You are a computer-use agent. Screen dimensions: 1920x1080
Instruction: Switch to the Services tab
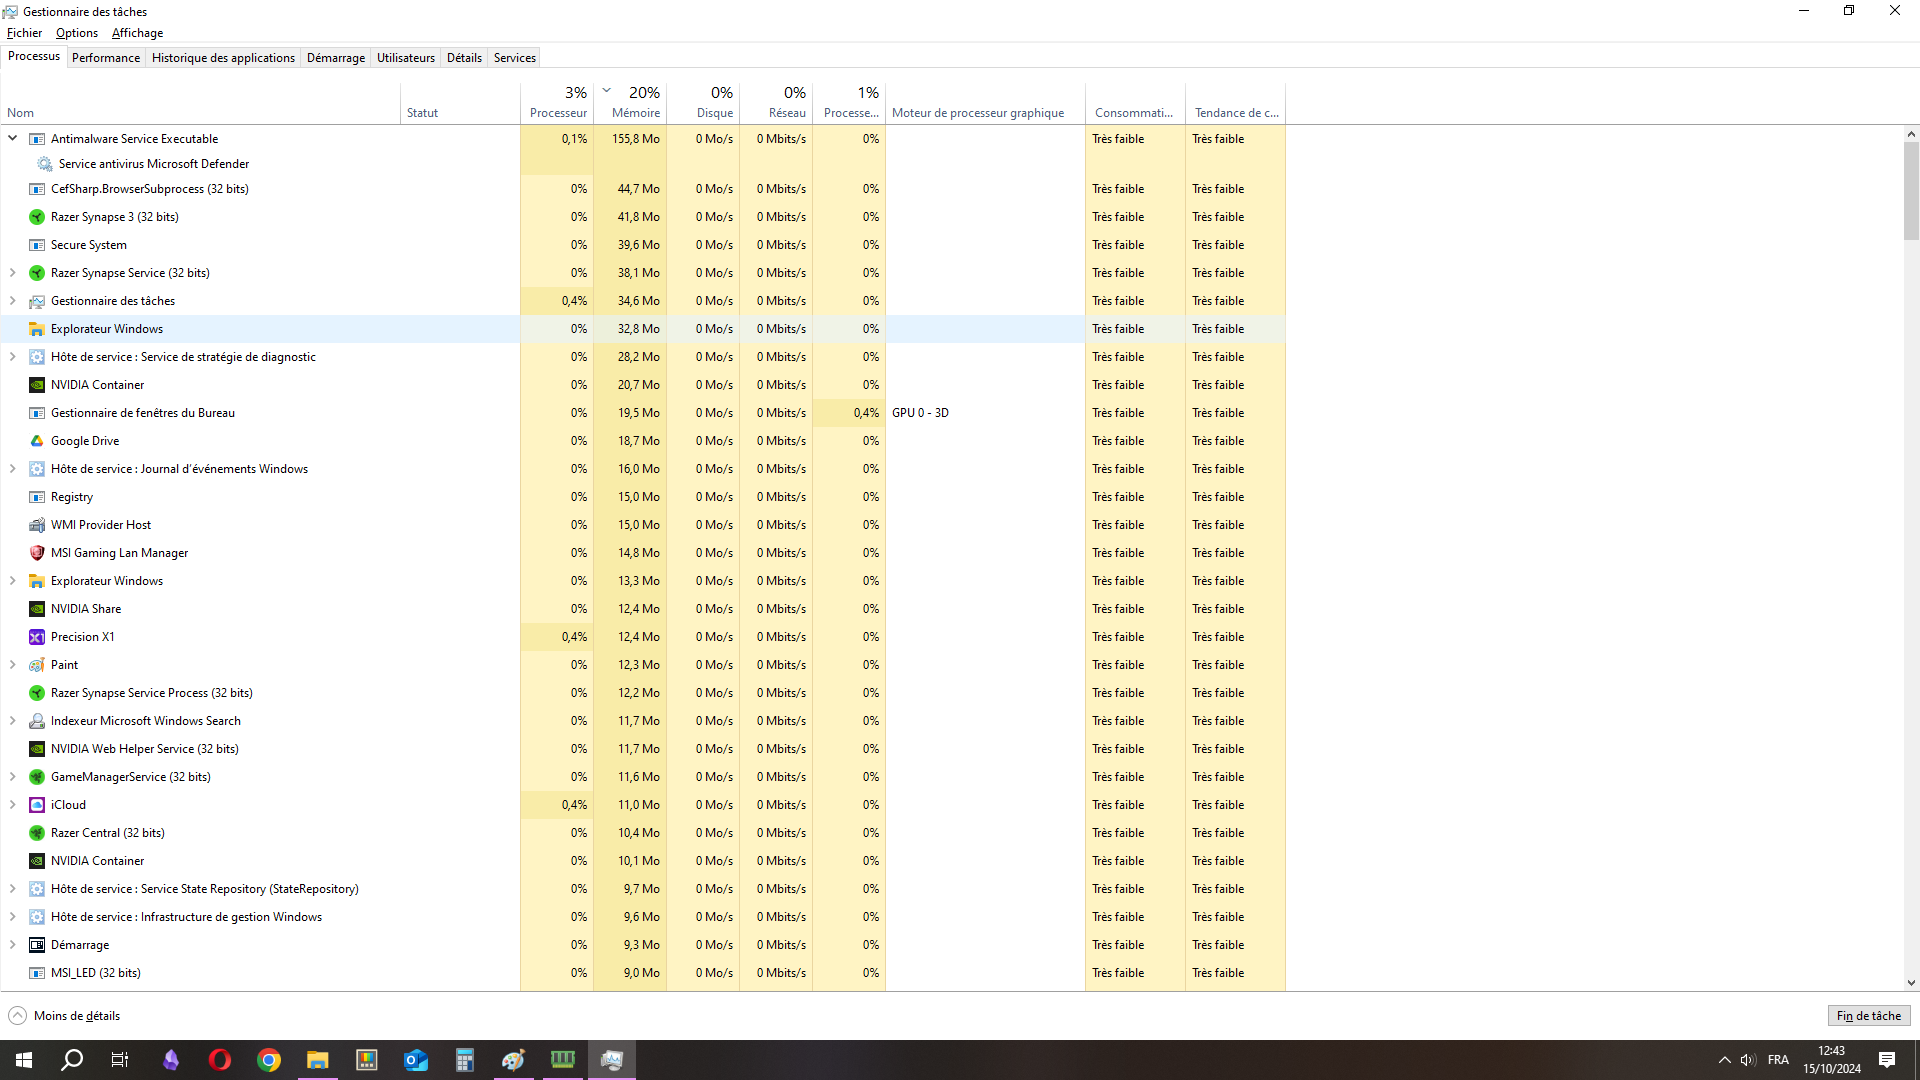coord(515,58)
